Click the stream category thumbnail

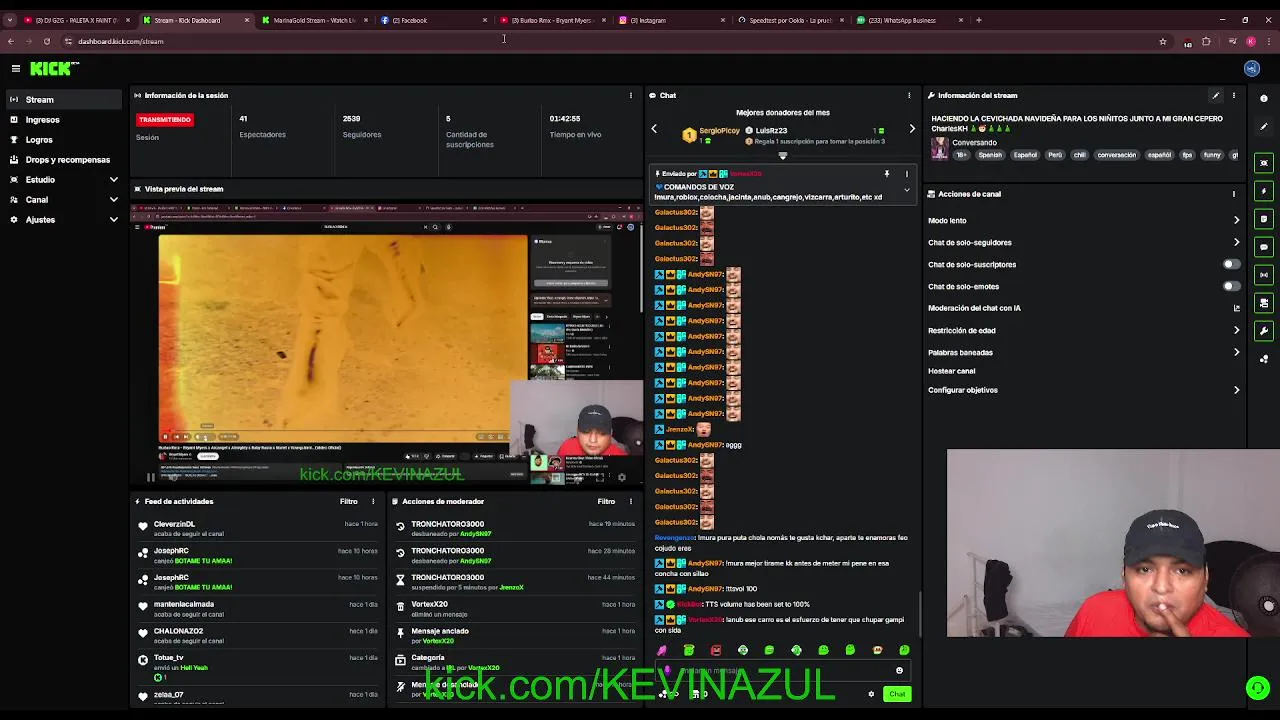tap(940, 147)
